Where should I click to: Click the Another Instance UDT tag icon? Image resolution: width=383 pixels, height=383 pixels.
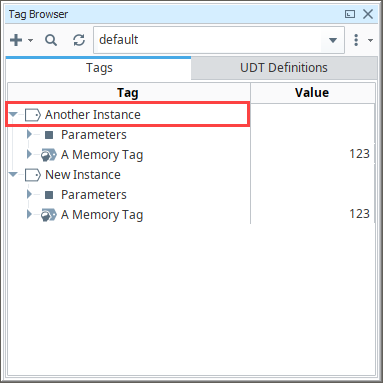tap(33, 115)
